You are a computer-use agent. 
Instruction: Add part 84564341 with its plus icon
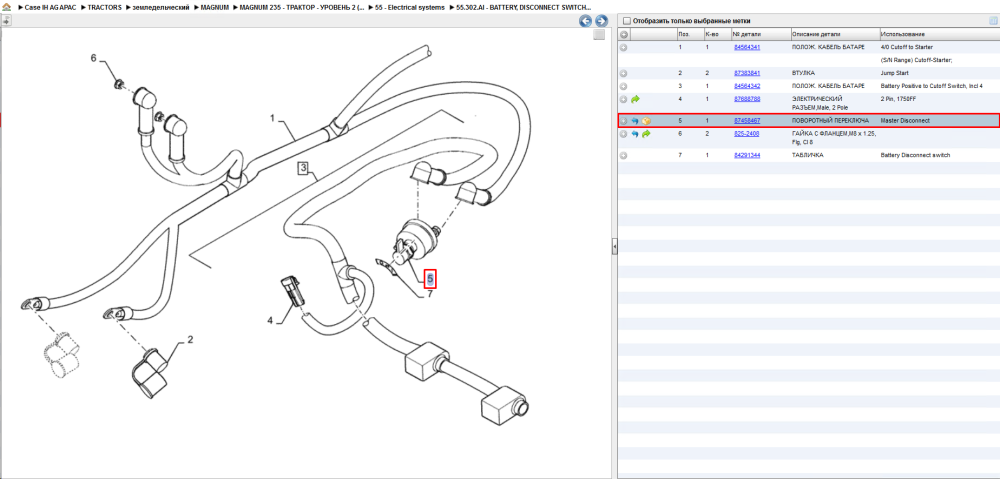coord(624,48)
